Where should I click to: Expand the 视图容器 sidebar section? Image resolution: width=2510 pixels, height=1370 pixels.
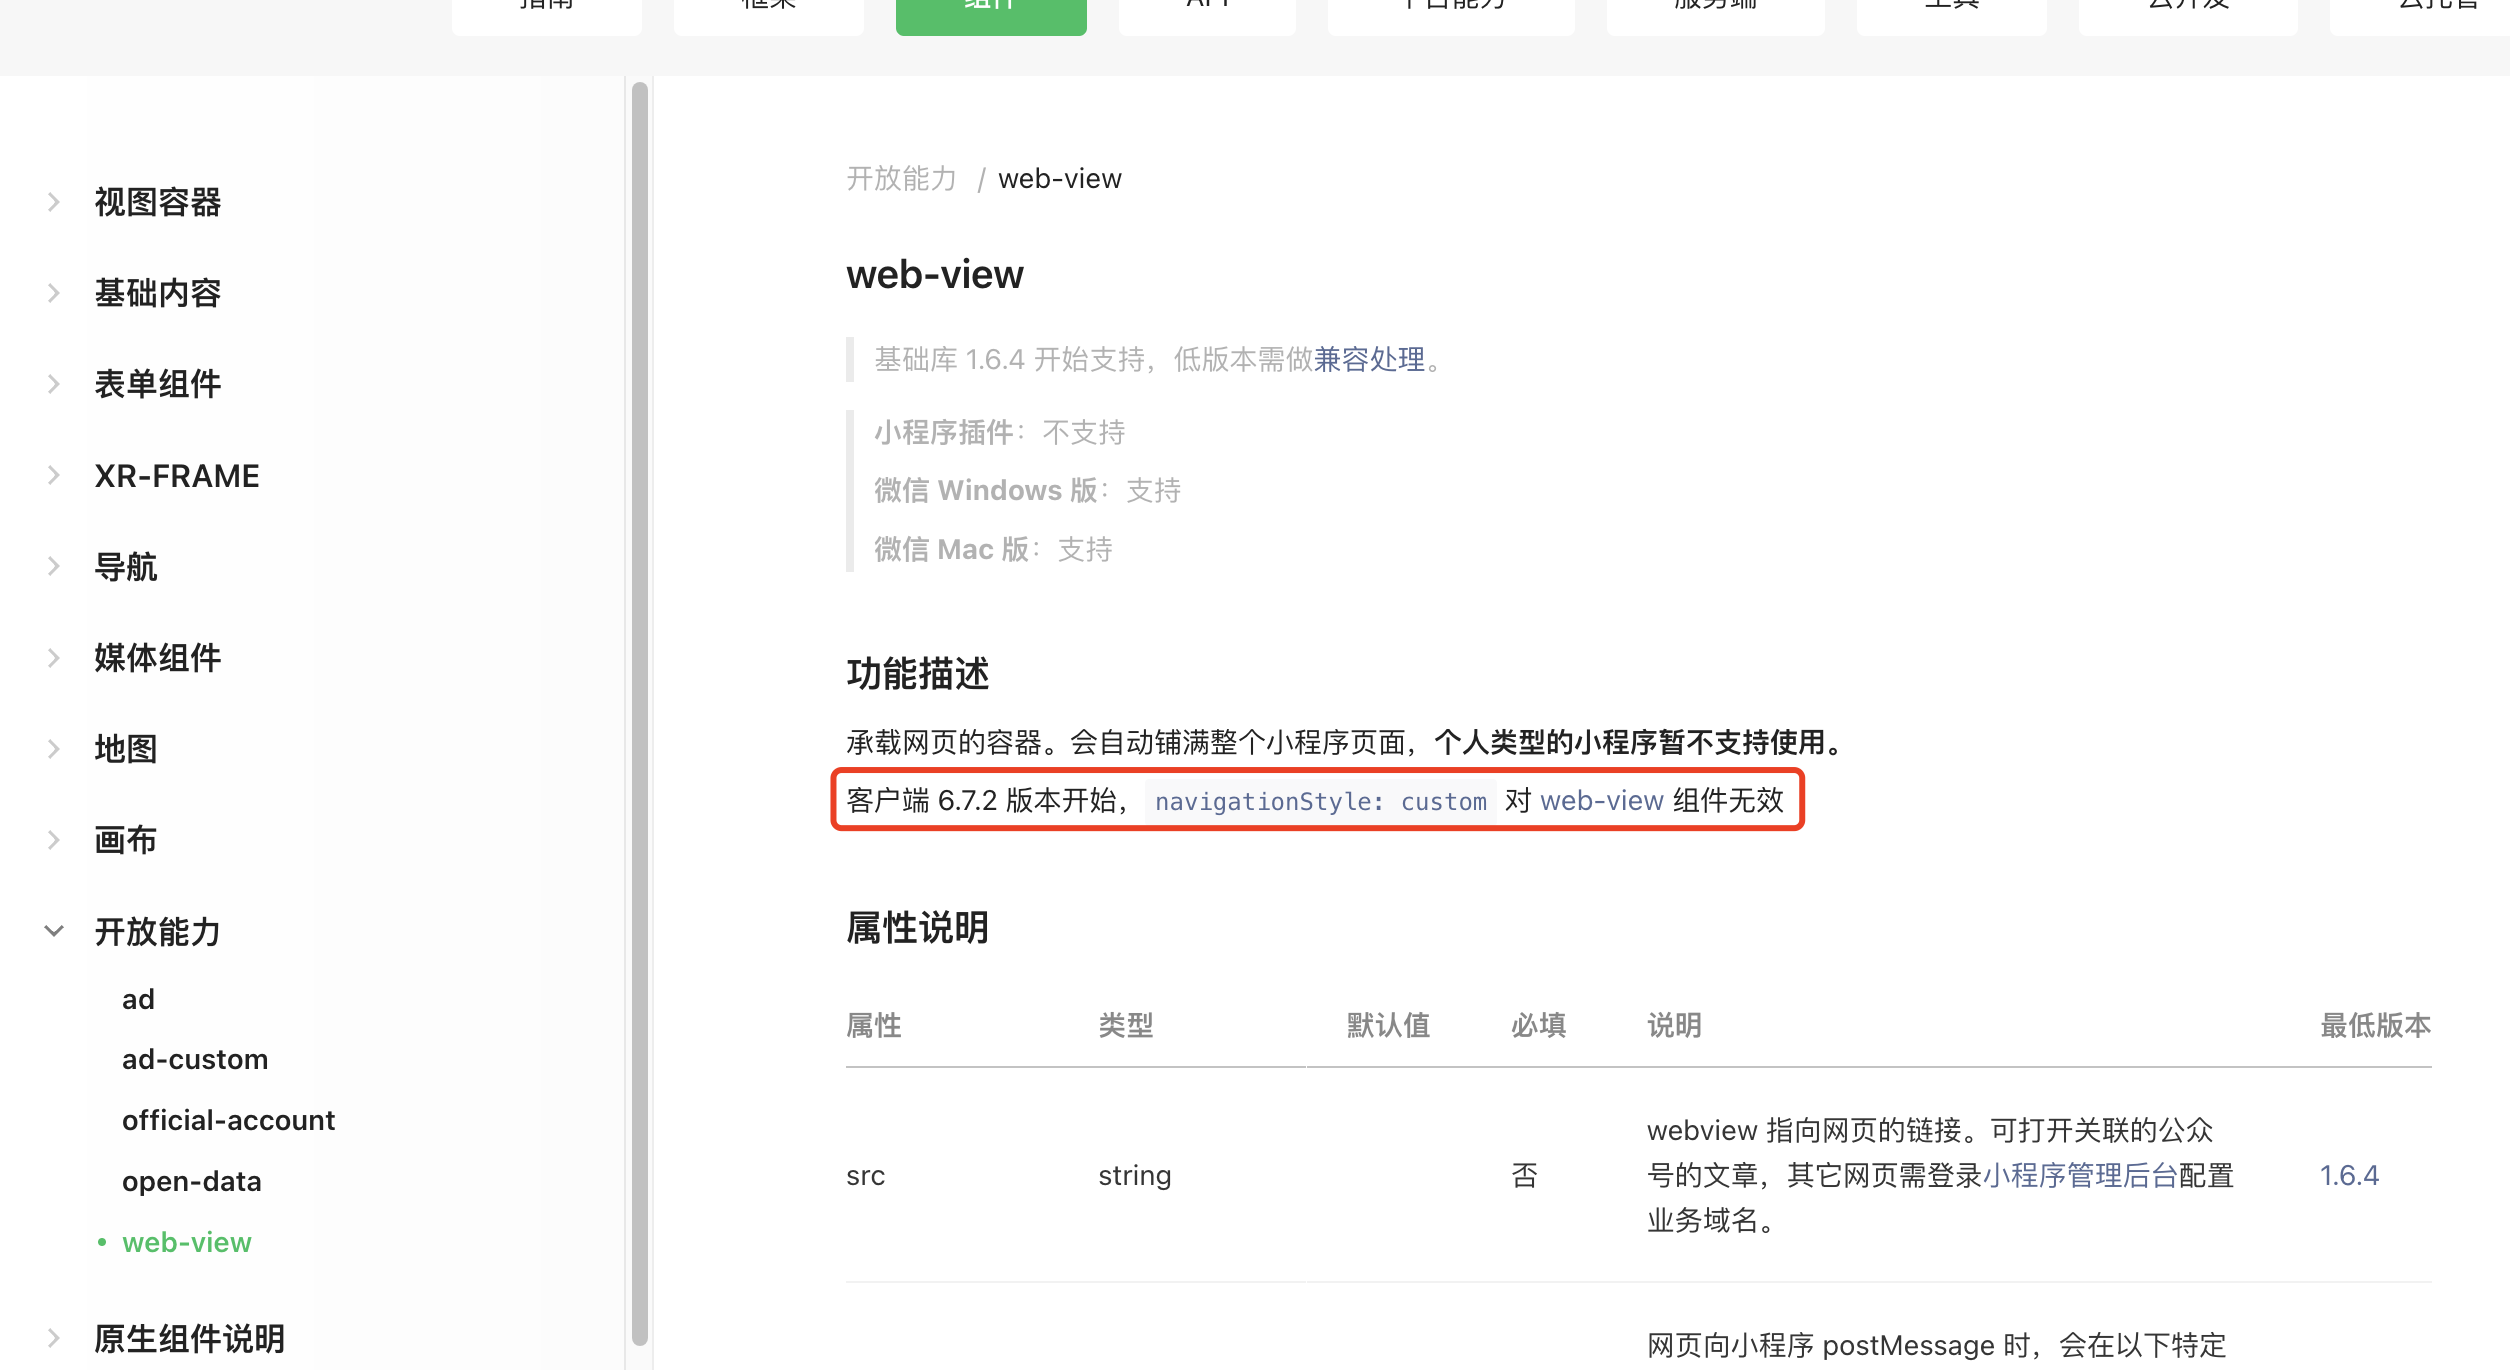[x=54, y=202]
